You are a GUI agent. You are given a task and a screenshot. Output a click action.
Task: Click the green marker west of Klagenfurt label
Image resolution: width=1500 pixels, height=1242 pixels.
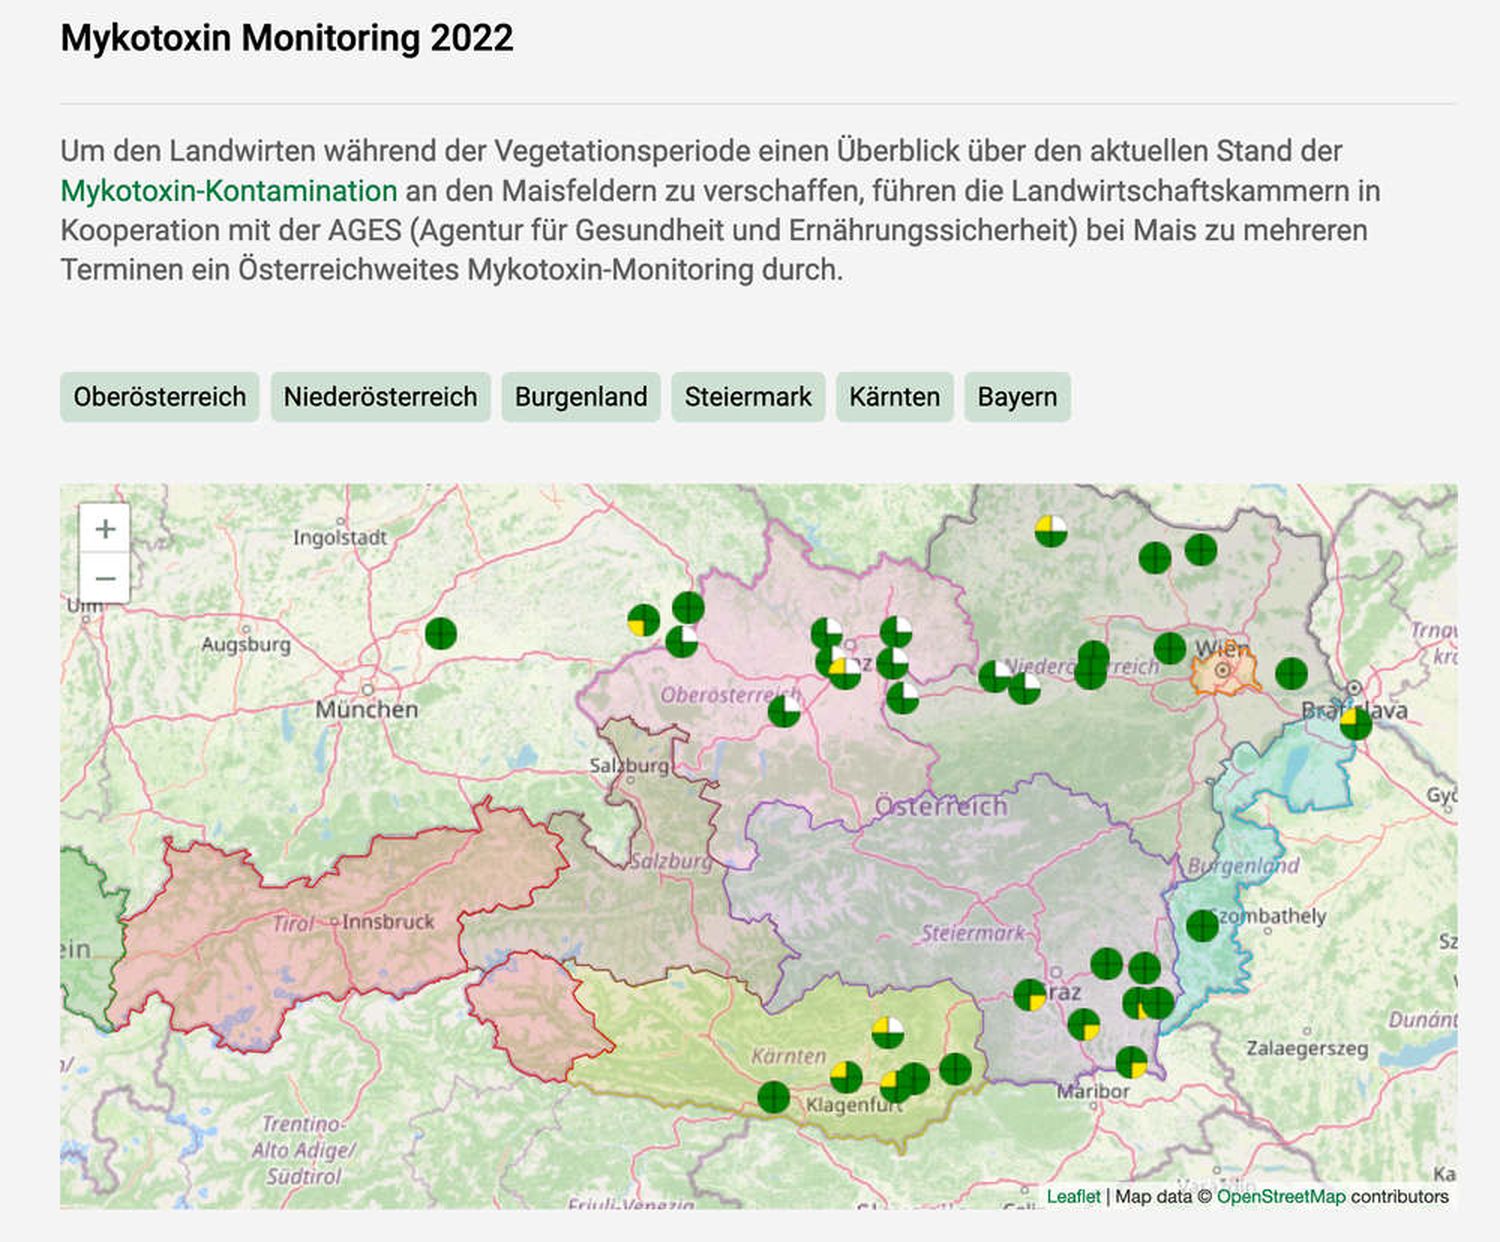(x=774, y=1097)
